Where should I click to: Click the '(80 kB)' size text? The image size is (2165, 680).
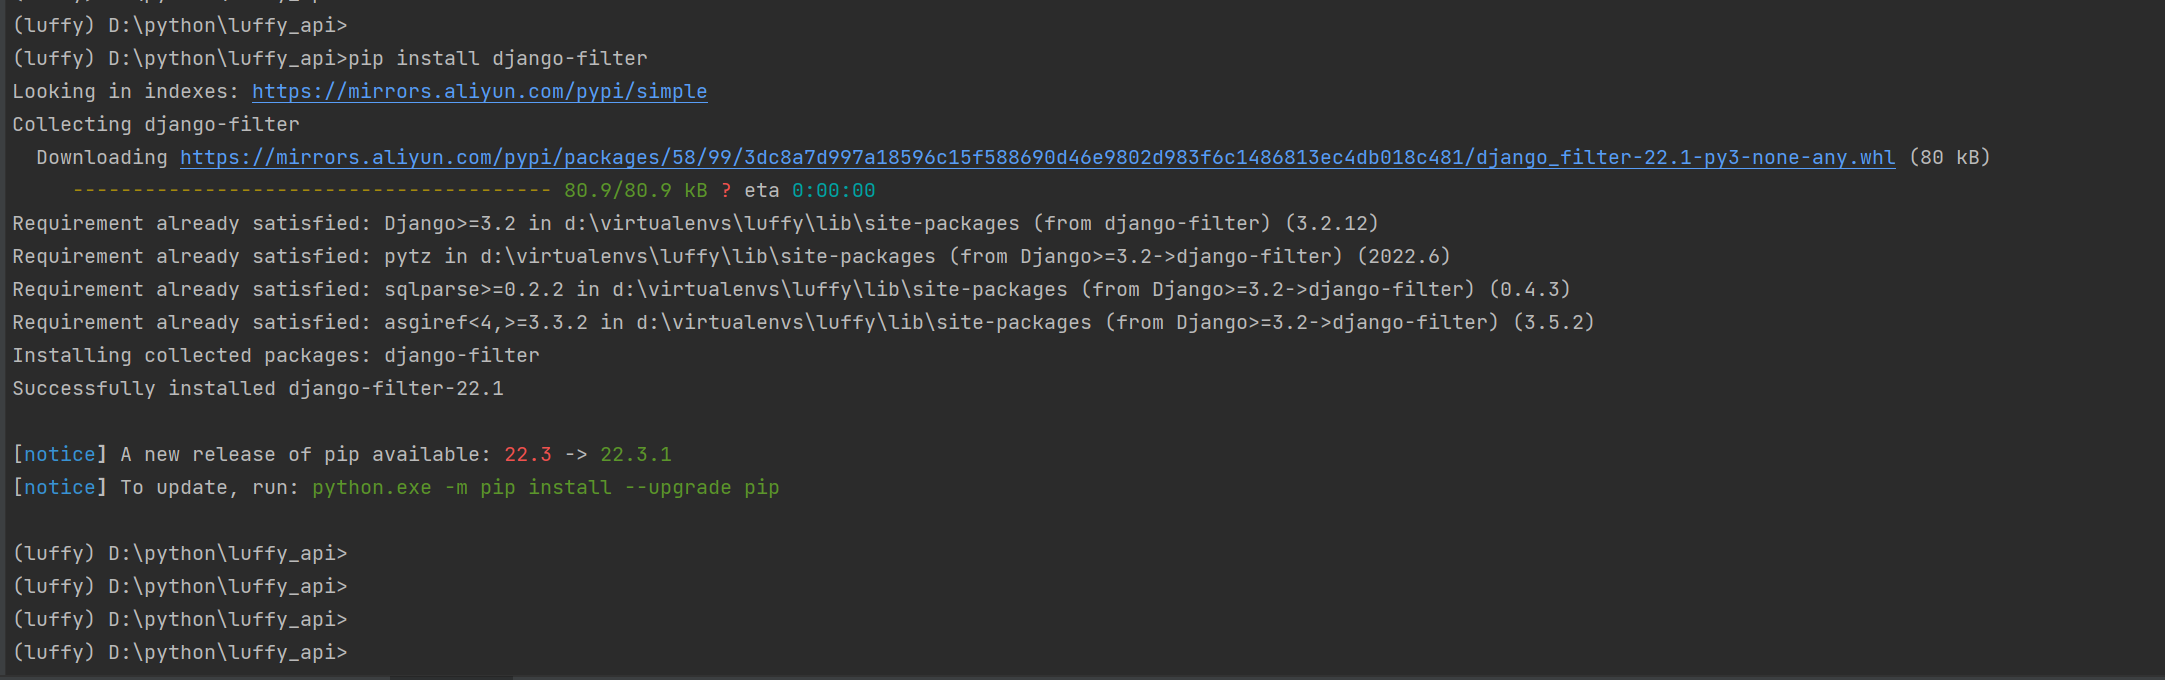tap(1949, 157)
